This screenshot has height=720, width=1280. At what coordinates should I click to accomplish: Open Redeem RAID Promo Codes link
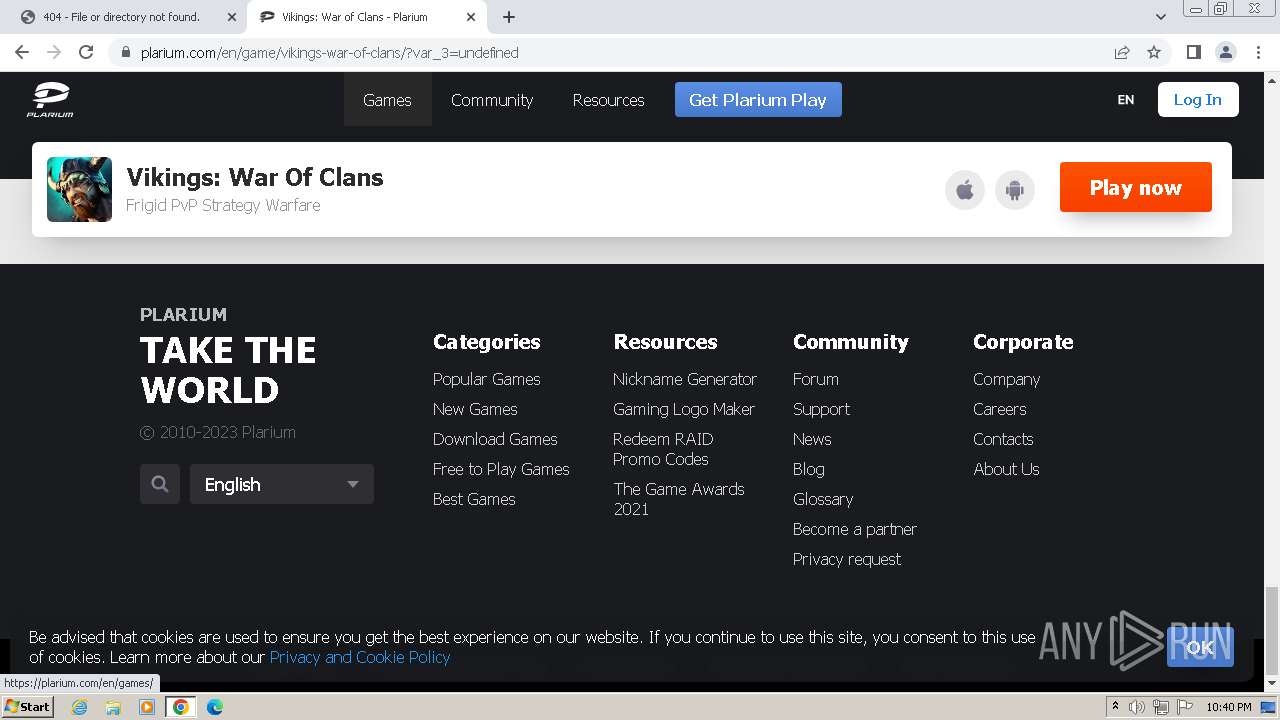(663, 449)
